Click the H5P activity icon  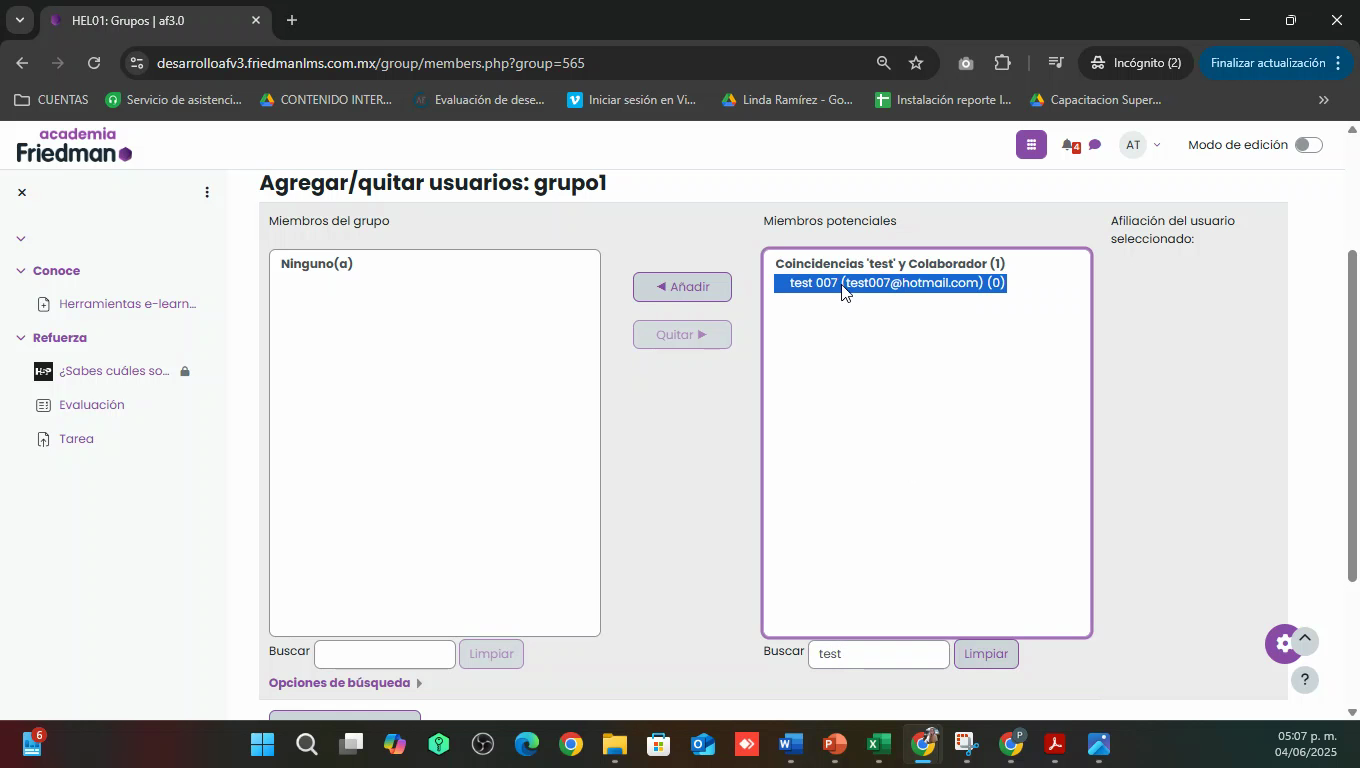tap(43, 371)
